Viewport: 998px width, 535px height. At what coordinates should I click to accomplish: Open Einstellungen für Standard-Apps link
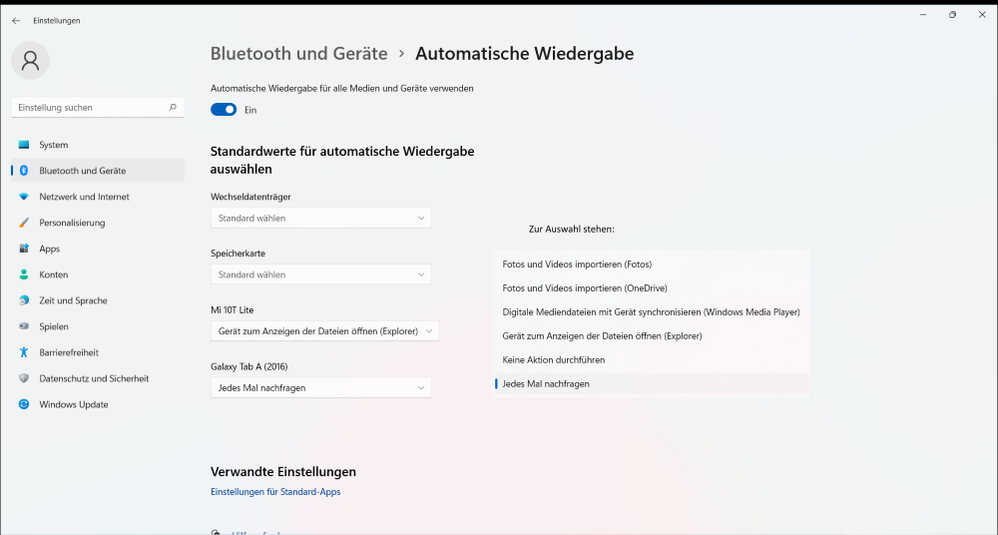[275, 492]
